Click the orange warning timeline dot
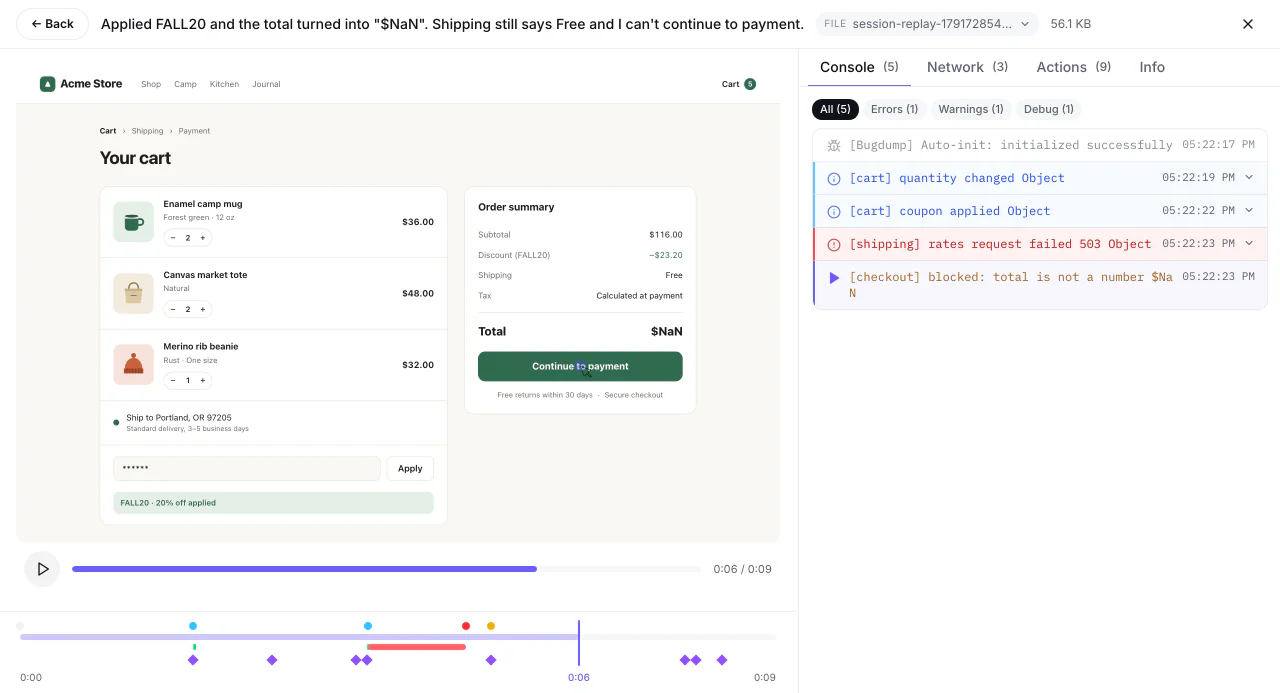 491,626
